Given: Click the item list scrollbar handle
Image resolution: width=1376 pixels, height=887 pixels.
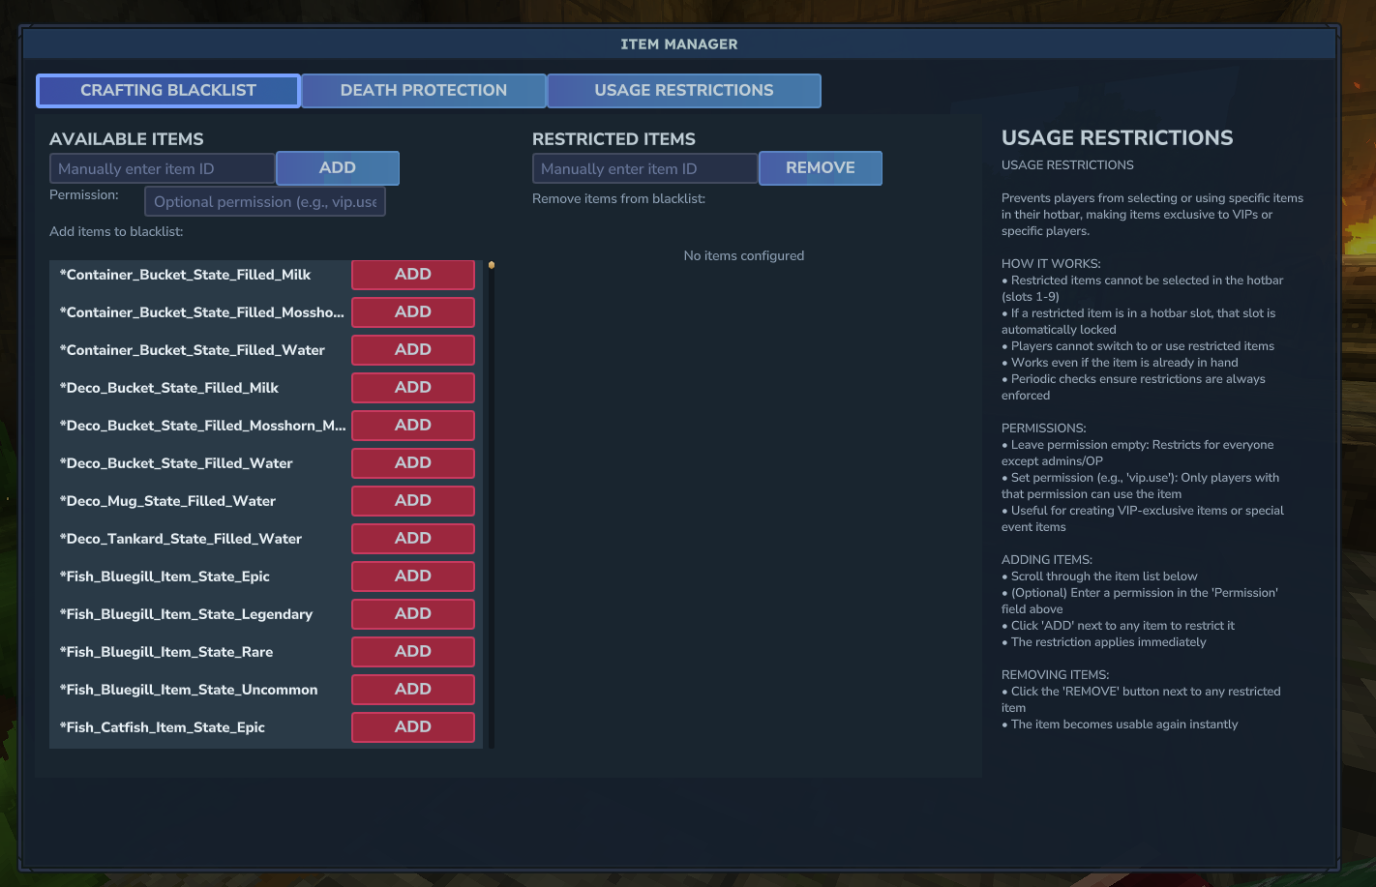Looking at the screenshot, I should [x=491, y=265].
